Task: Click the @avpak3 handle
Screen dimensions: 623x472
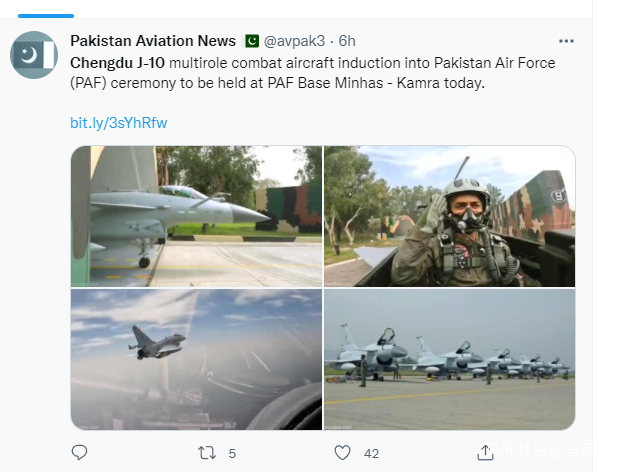Action: pos(297,41)
